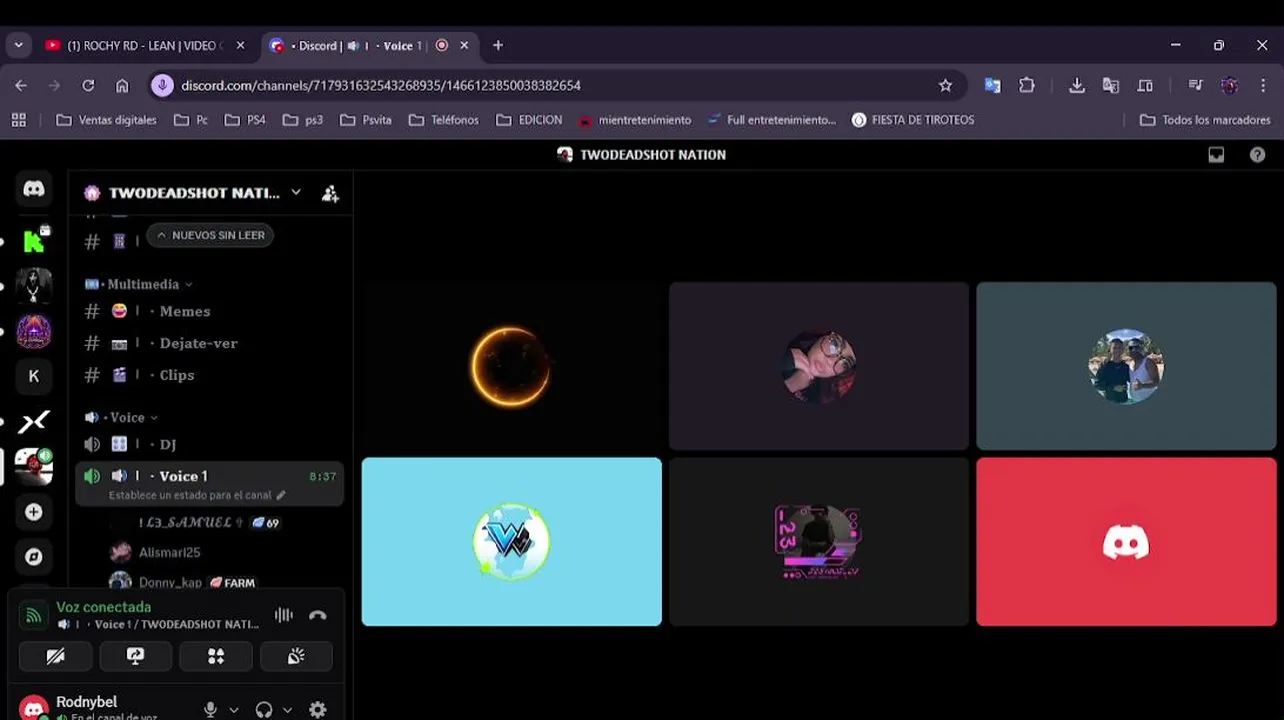Click the add a server plus icon
The image size is (1284, 720).
coord(34,512)
